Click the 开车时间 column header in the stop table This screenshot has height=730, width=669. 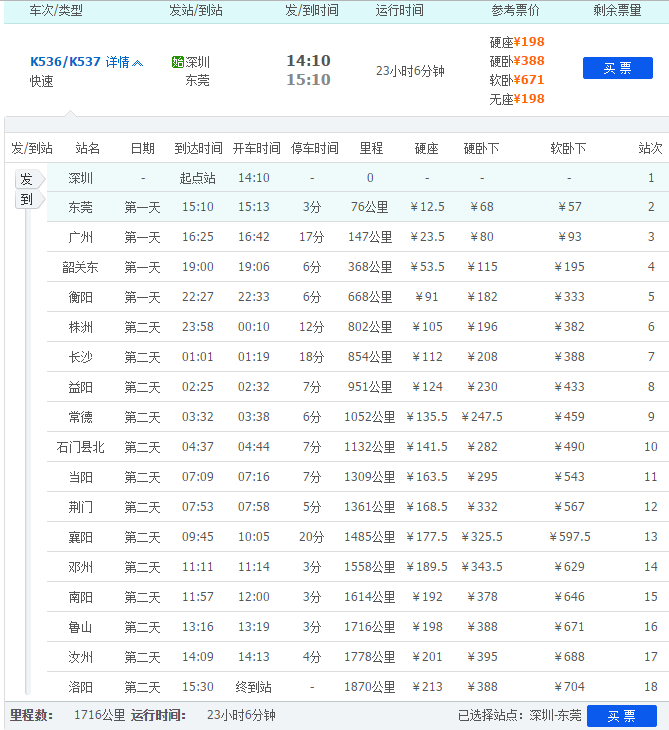coord(257,148)
